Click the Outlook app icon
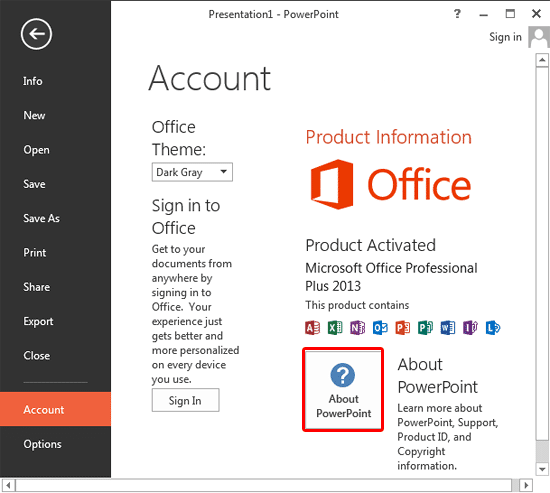The image size is (550, 493). 380,328
